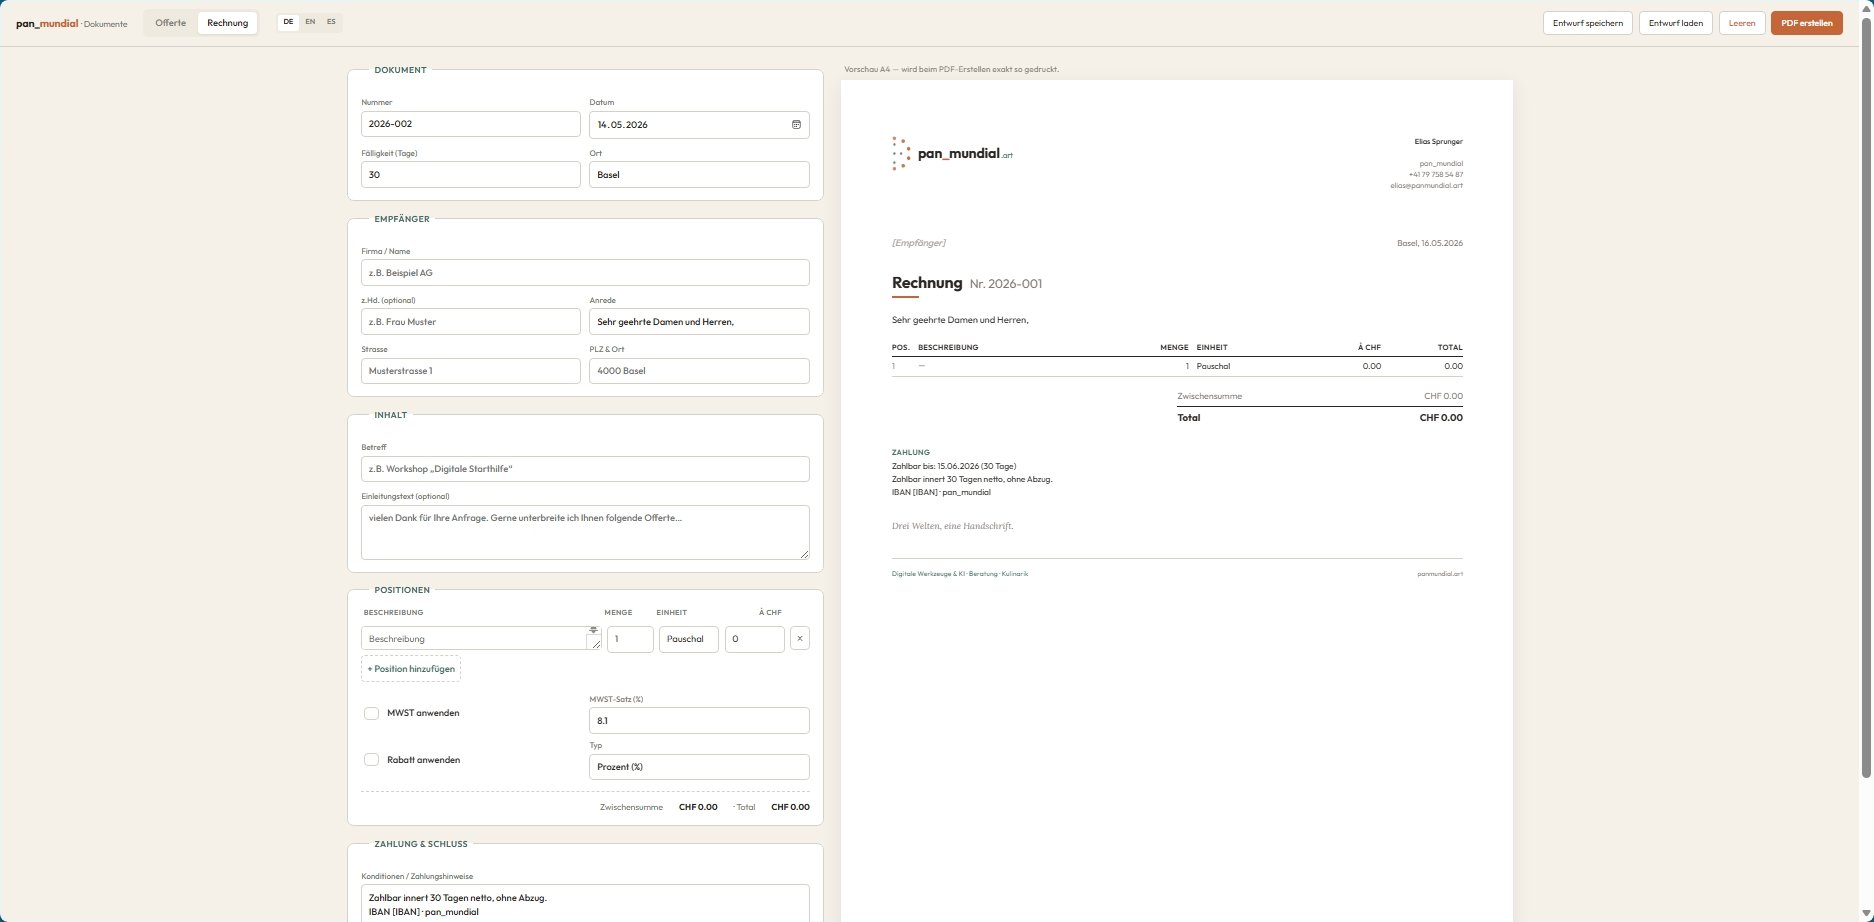Click the page vertical scrollbar
The image size is (1874, 922).
point(1866,400)
